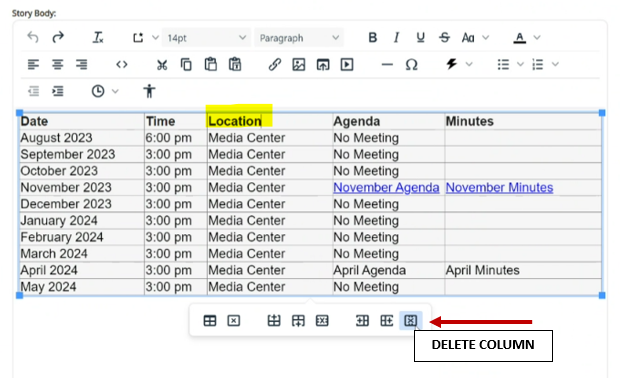Click the Delete row icon
This screenshot has height=378, width=626.
[322, 321]
